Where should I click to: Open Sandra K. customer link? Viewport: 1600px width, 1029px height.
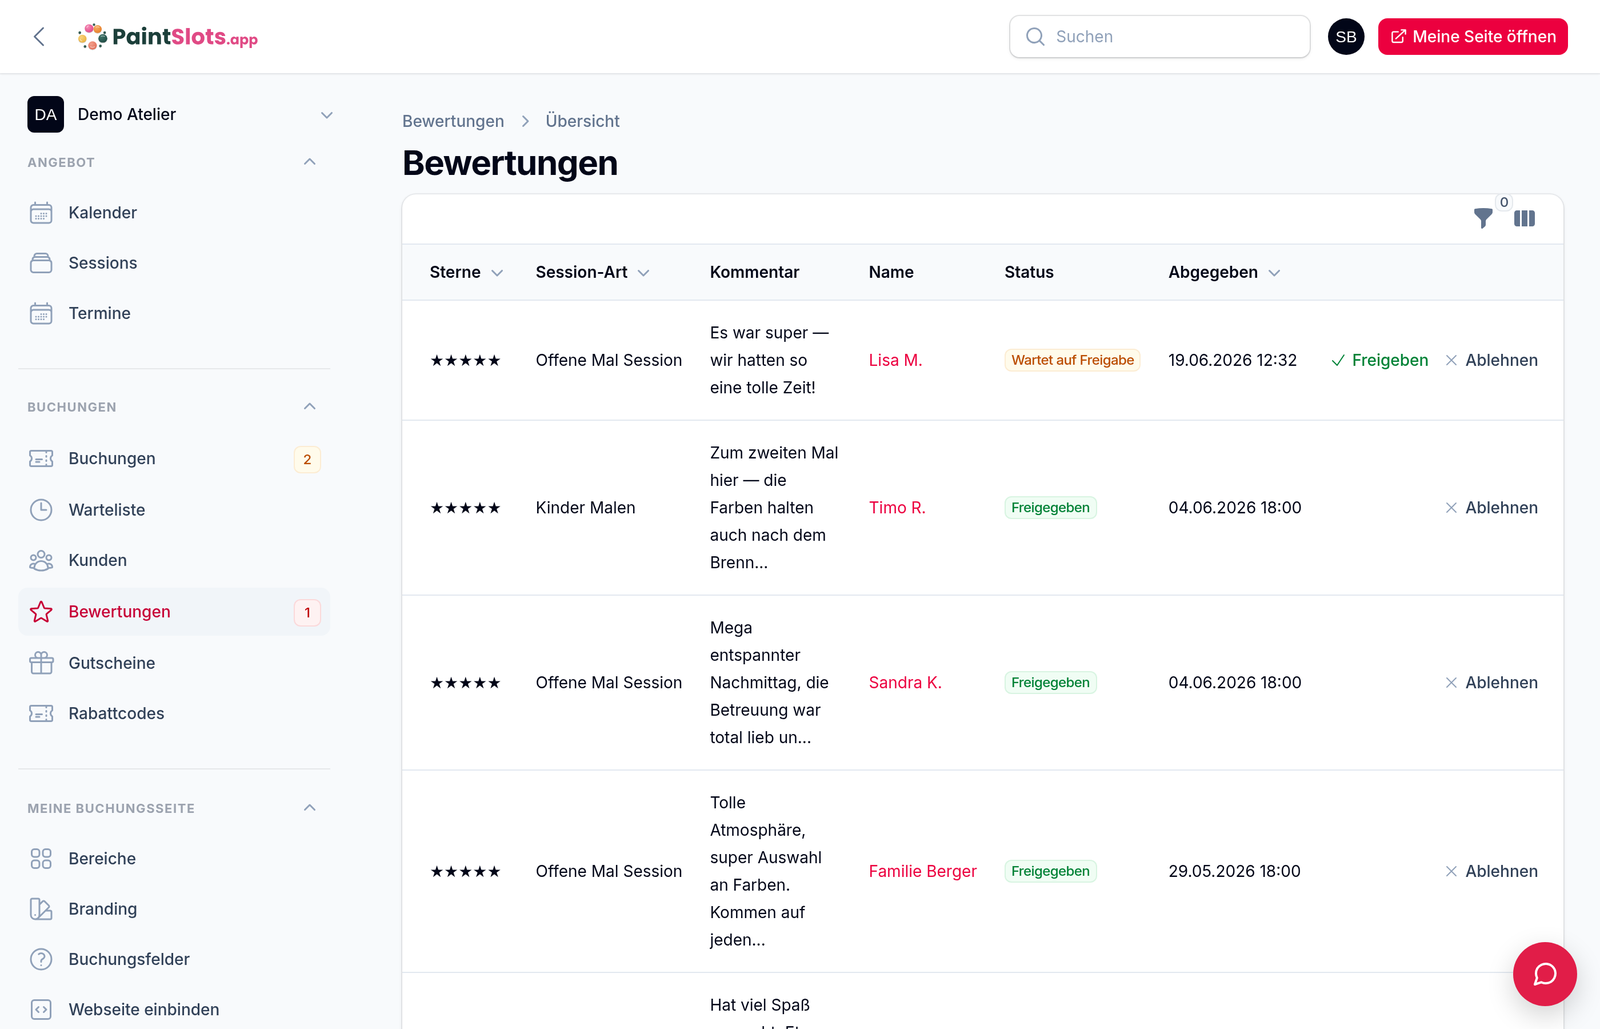tap(905, 683)
